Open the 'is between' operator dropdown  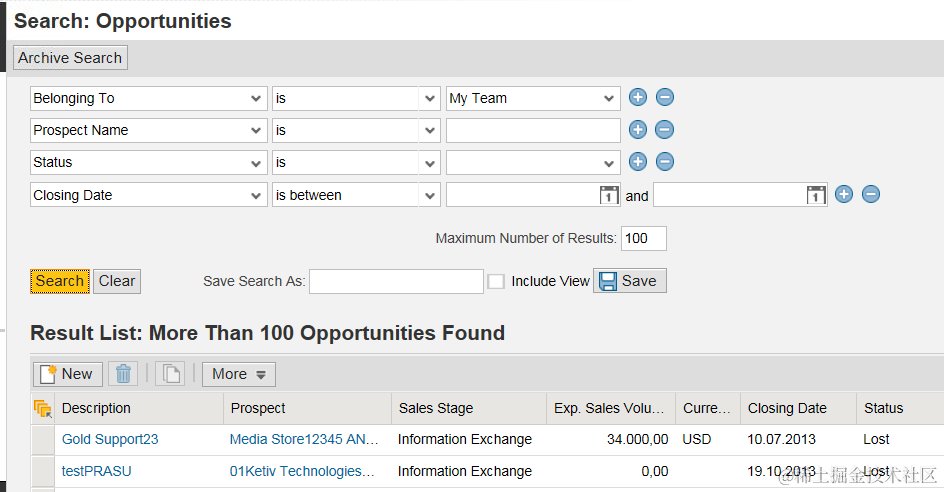coord(430,195)
